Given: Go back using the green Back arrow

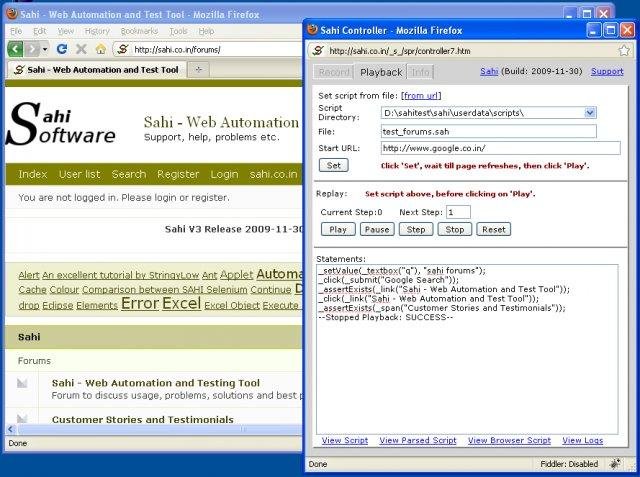Looking at the screenshot, I should tap(15, 49).
